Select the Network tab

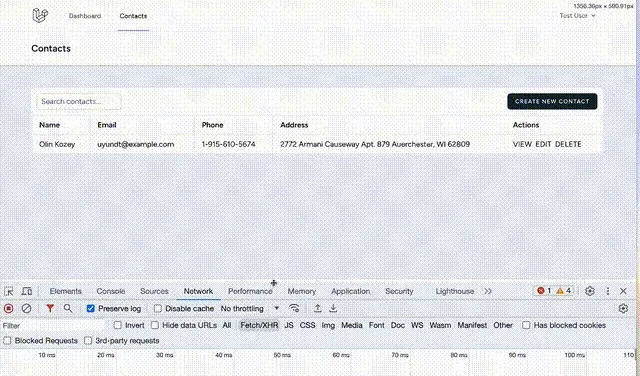click(x=198, y=291)
